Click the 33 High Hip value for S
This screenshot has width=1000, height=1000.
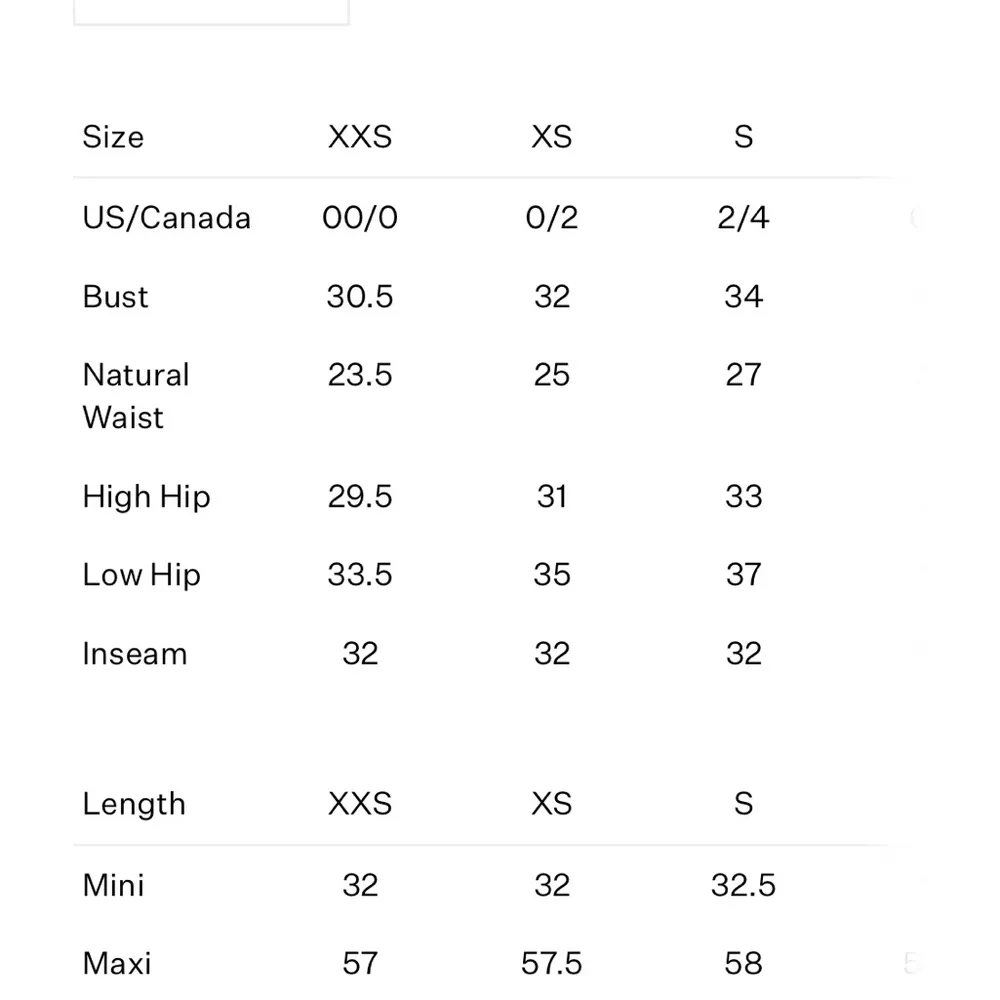[x=743, y=497]
